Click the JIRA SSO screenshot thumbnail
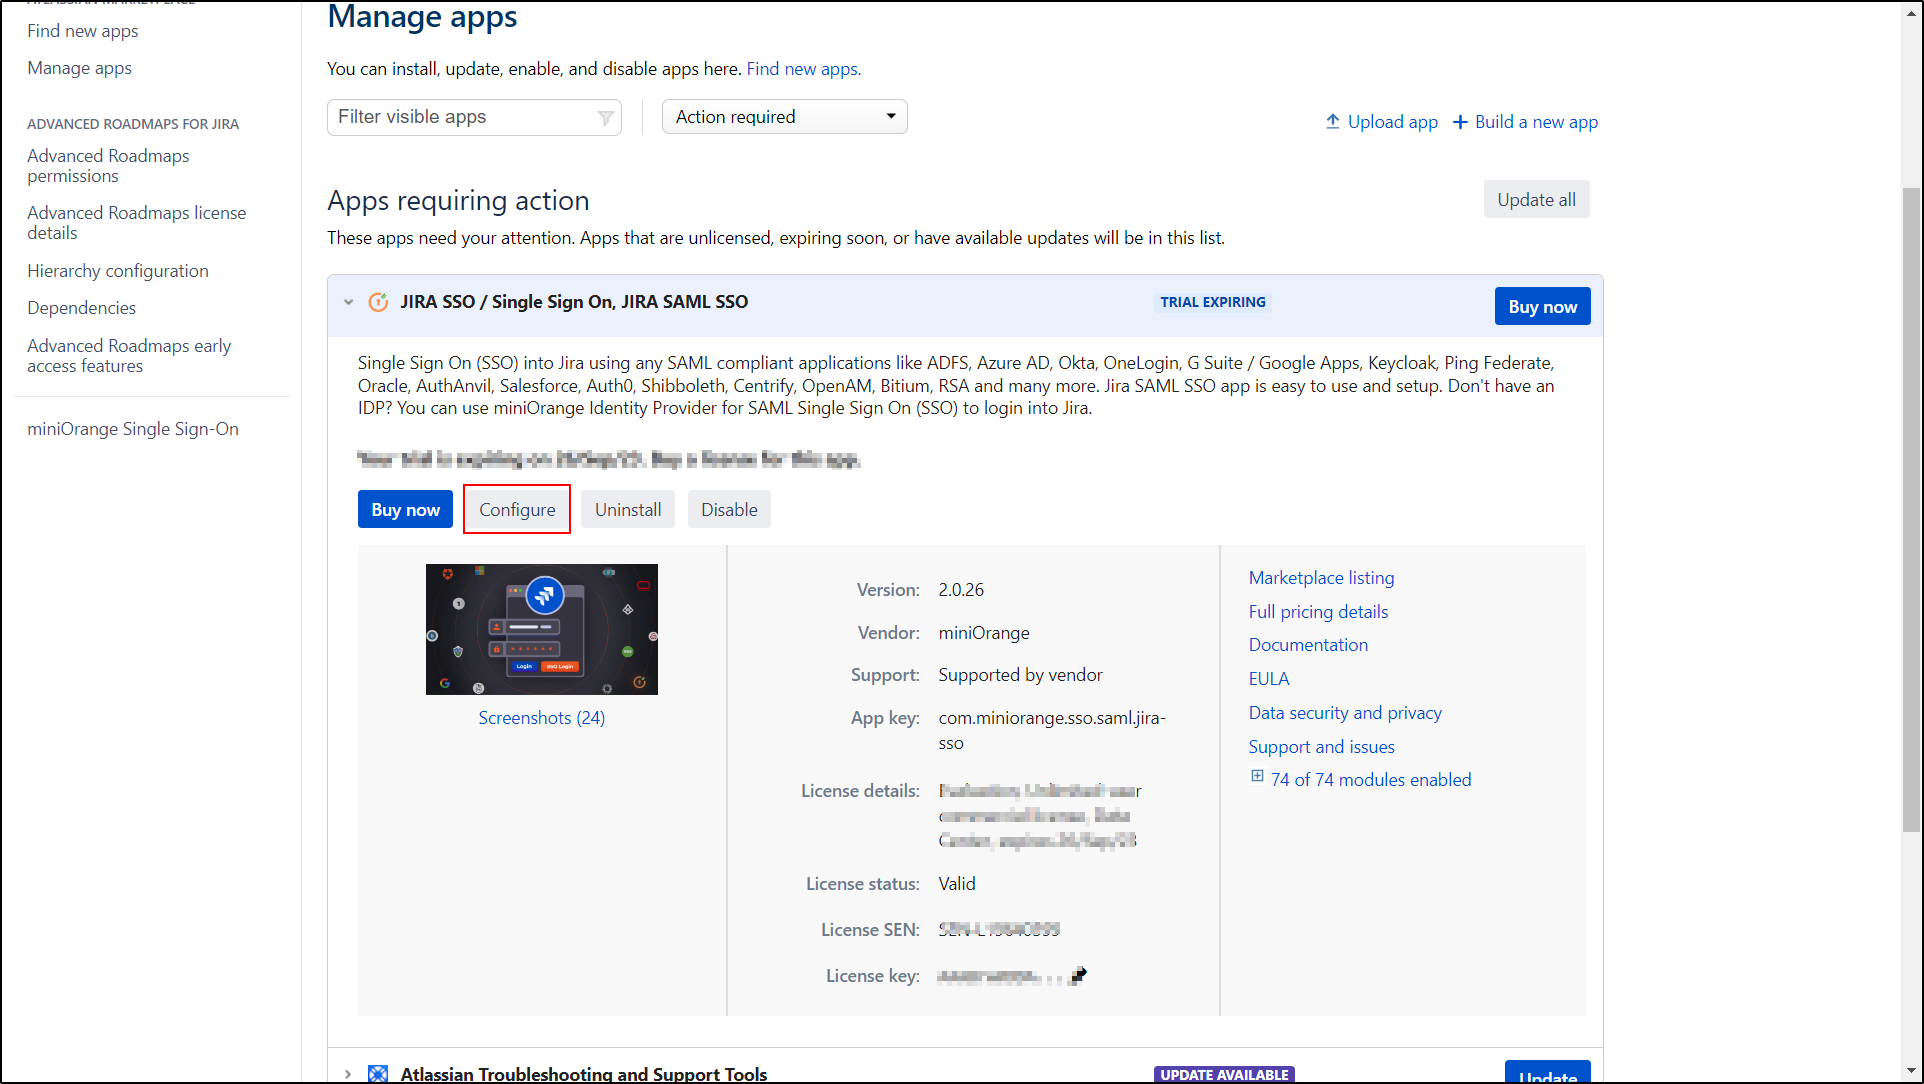This screenshot has height=1084, width=1924. click(541, 629)
